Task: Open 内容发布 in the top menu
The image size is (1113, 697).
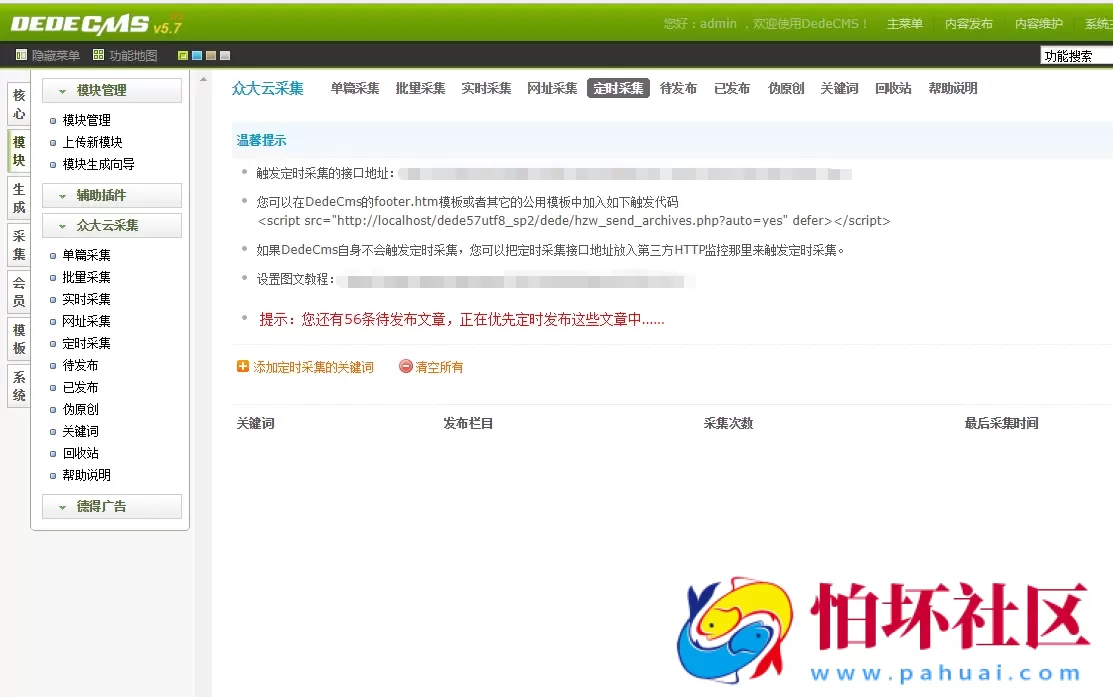Action: (x=968, y=23)
